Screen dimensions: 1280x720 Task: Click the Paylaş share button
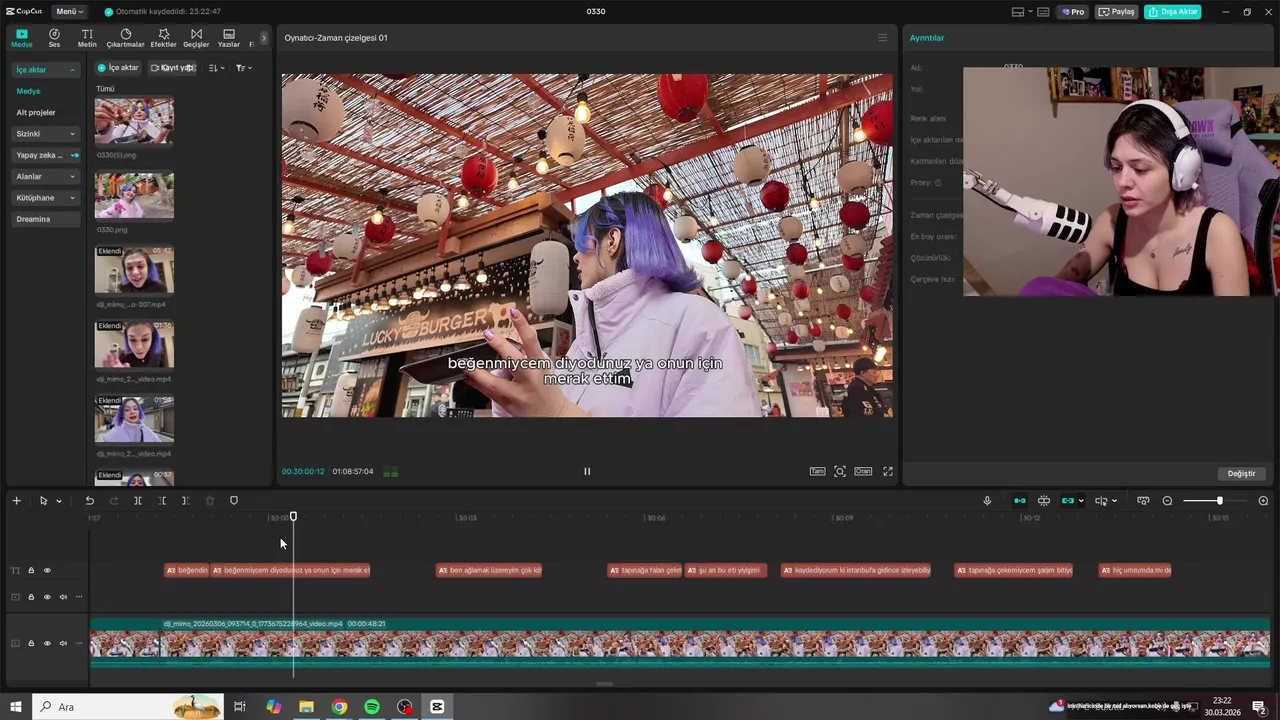pyautogui.click(x=1117, y=12)
